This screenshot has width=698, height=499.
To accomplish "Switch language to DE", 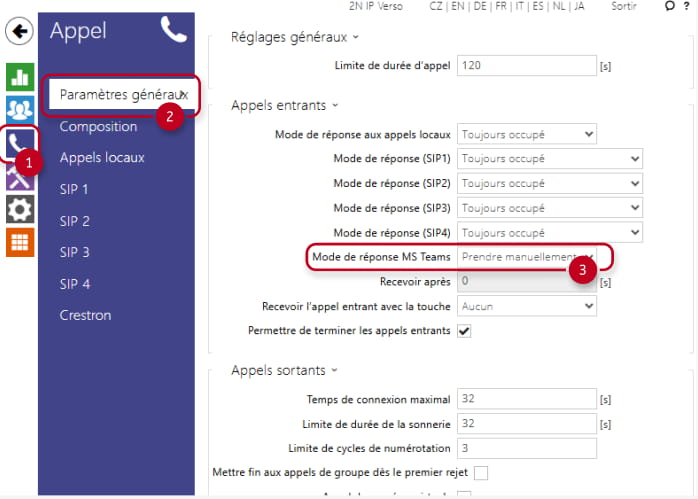I will pyautogui.click(x=480, y=6).
